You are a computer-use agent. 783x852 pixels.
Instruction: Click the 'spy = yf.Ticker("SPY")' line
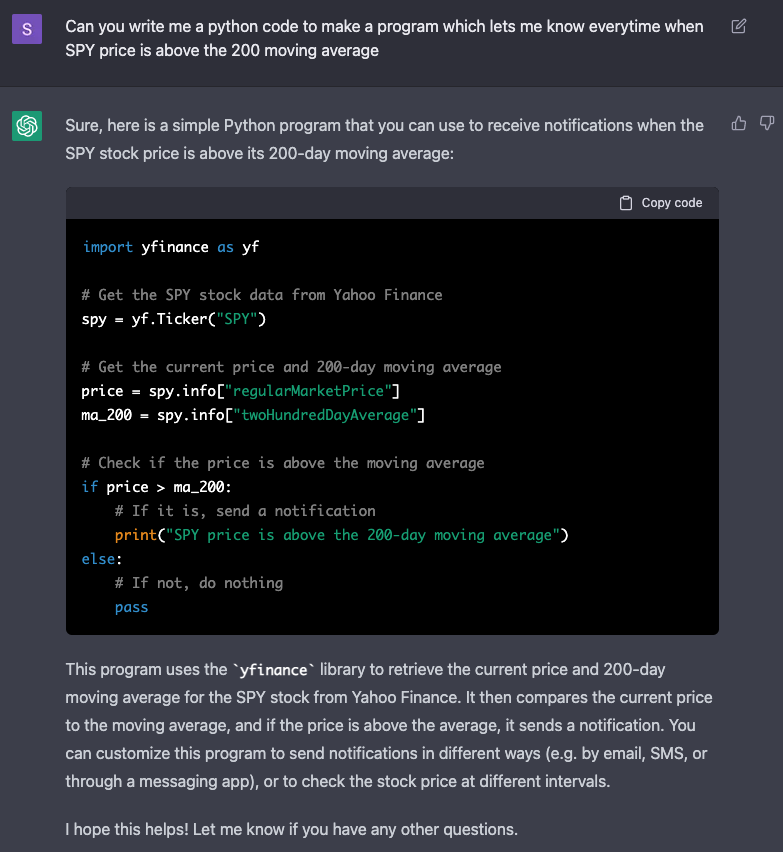coord(174,319)
